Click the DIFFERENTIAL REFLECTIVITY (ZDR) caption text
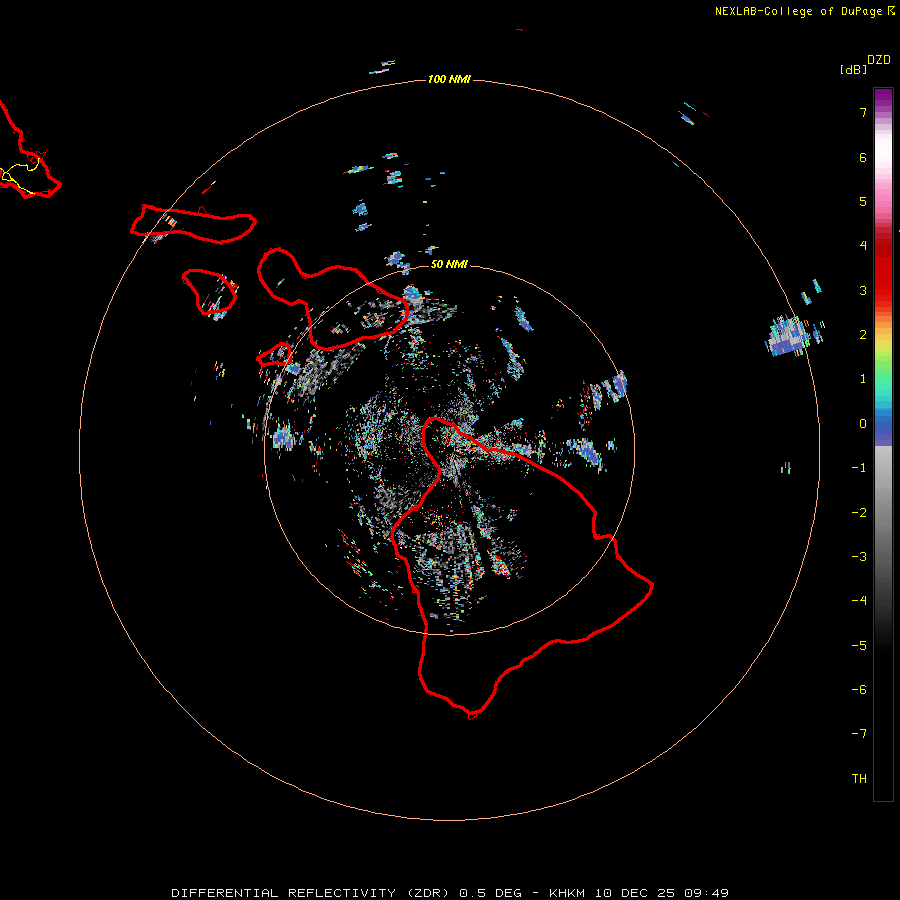The image size is (900, 900). coord(312,893)
